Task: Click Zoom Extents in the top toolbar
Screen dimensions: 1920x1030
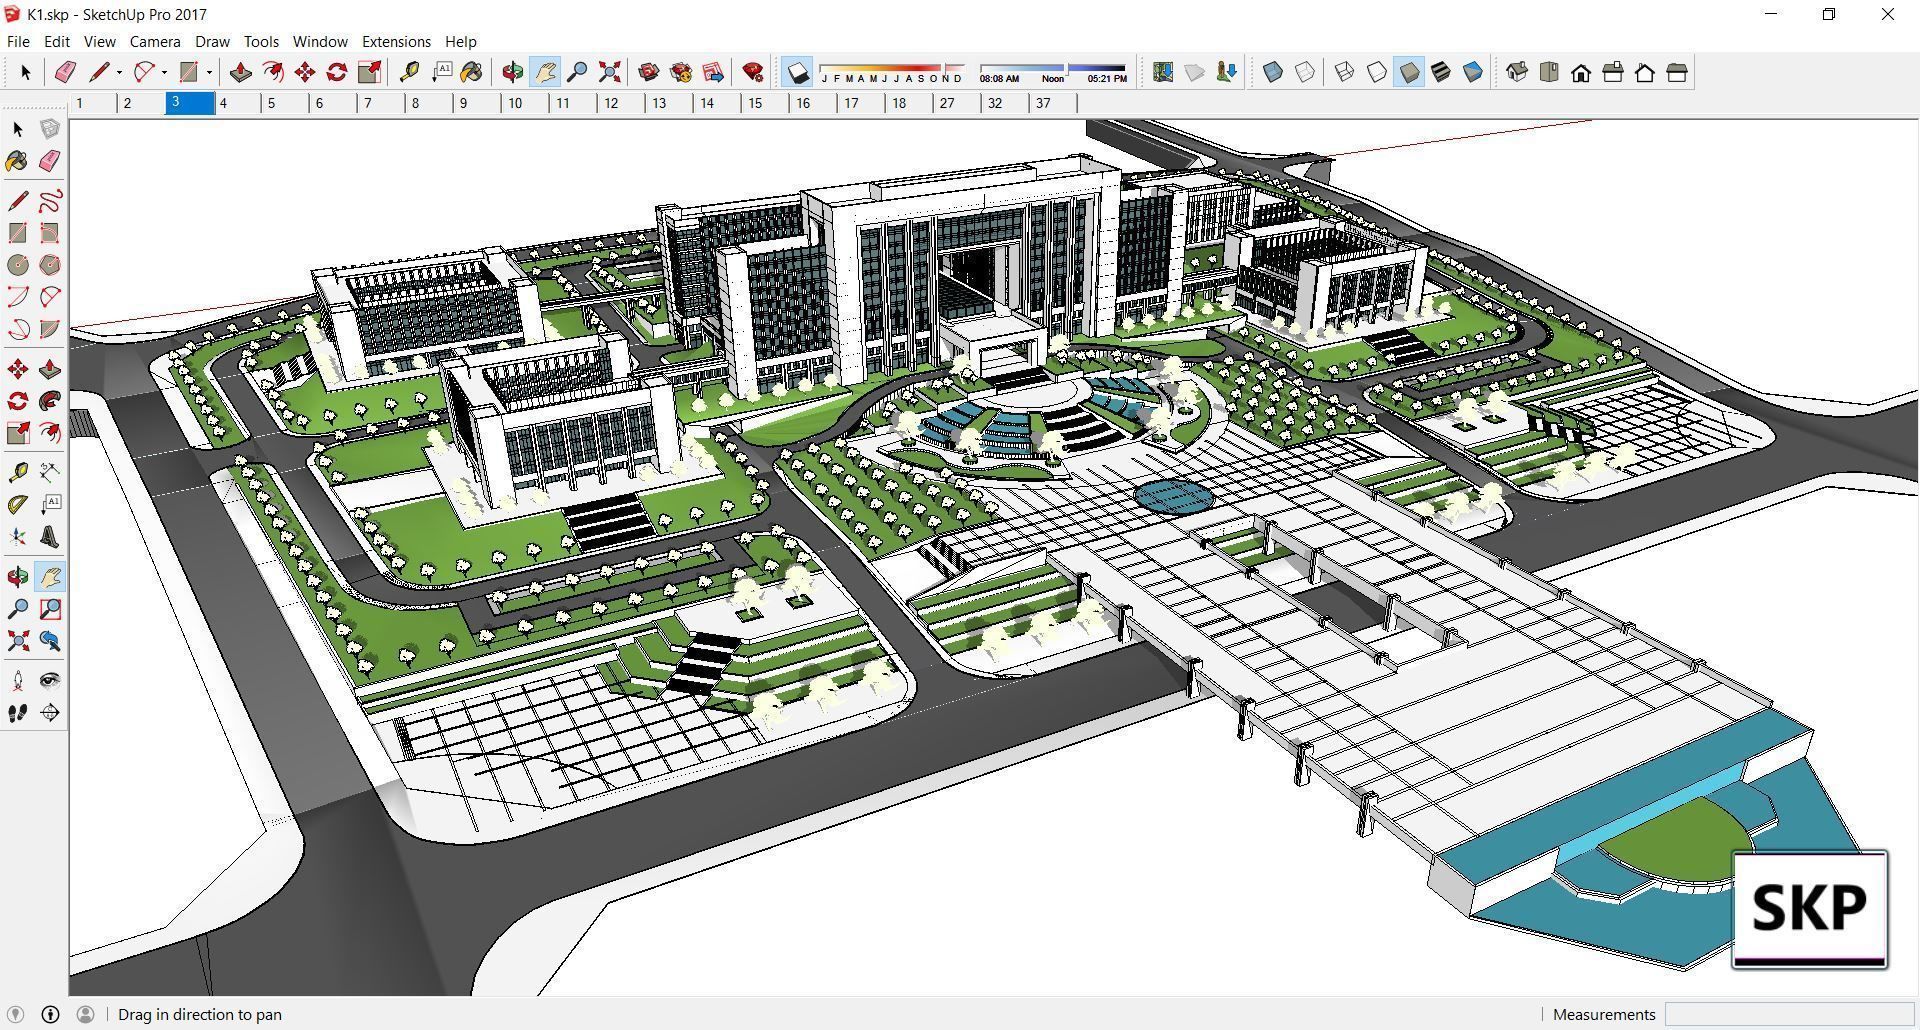Action: click(x=609, y=72)
